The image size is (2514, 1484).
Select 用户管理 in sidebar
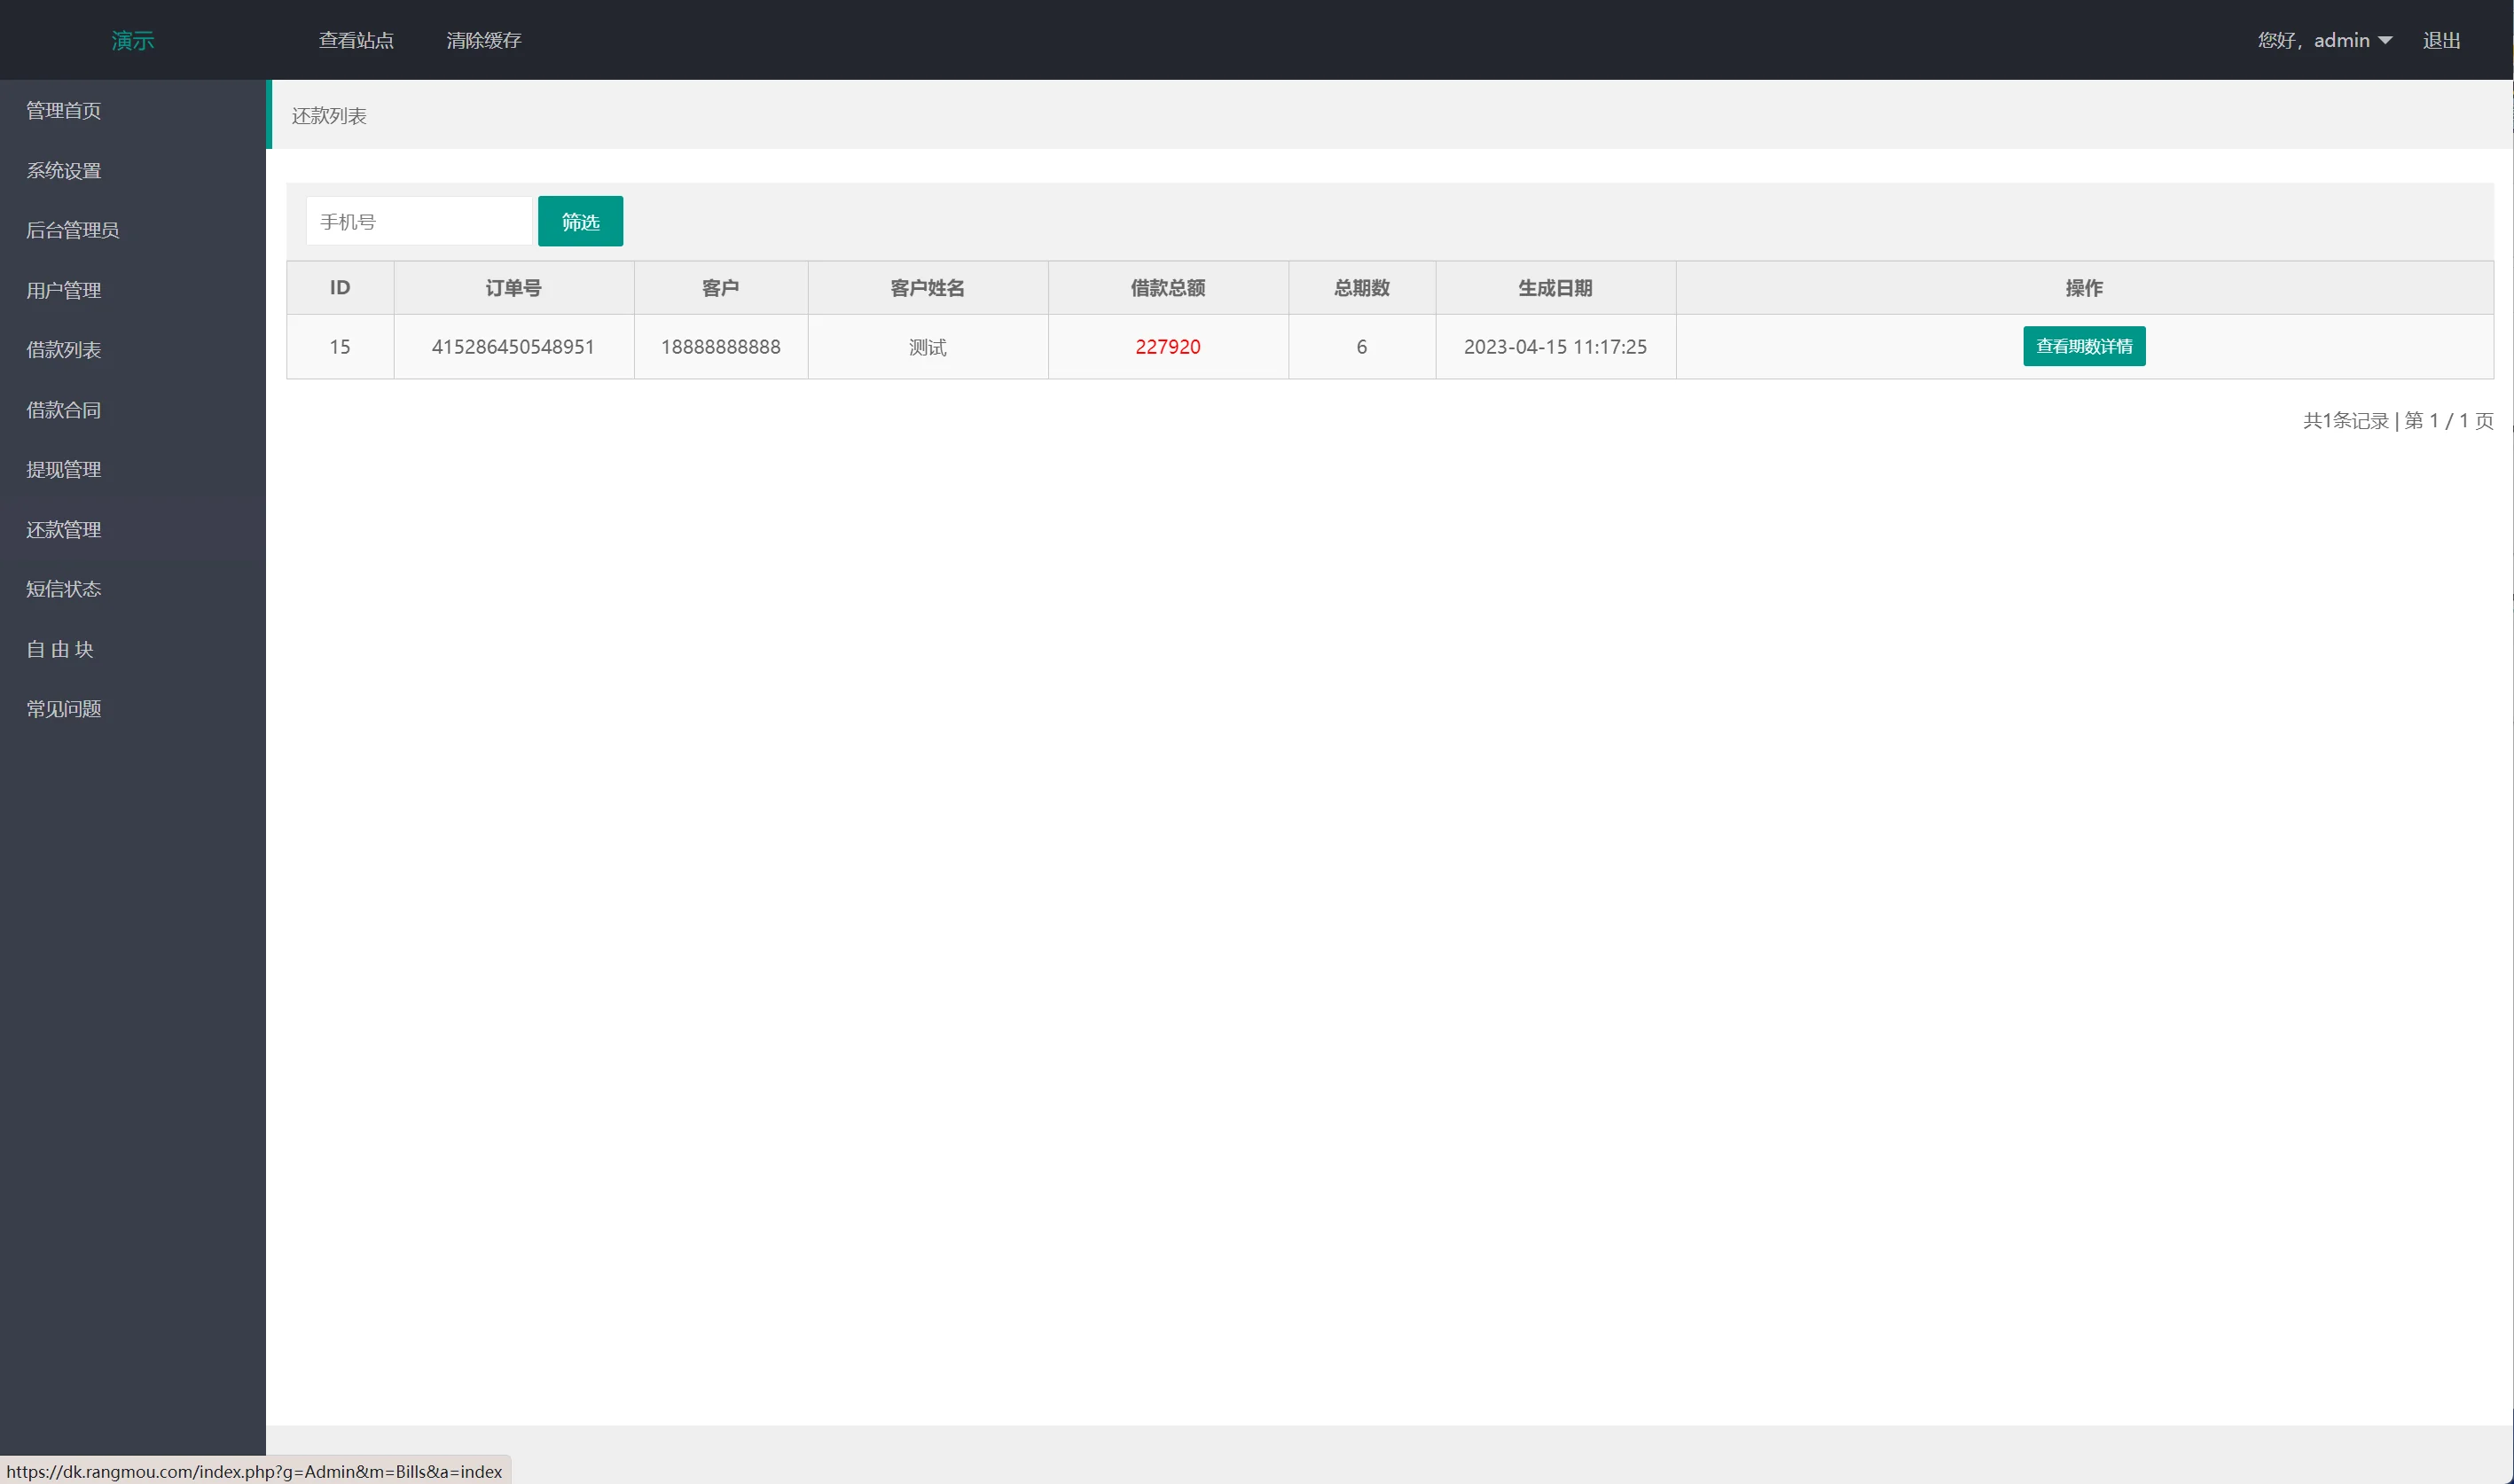[64, 291]
